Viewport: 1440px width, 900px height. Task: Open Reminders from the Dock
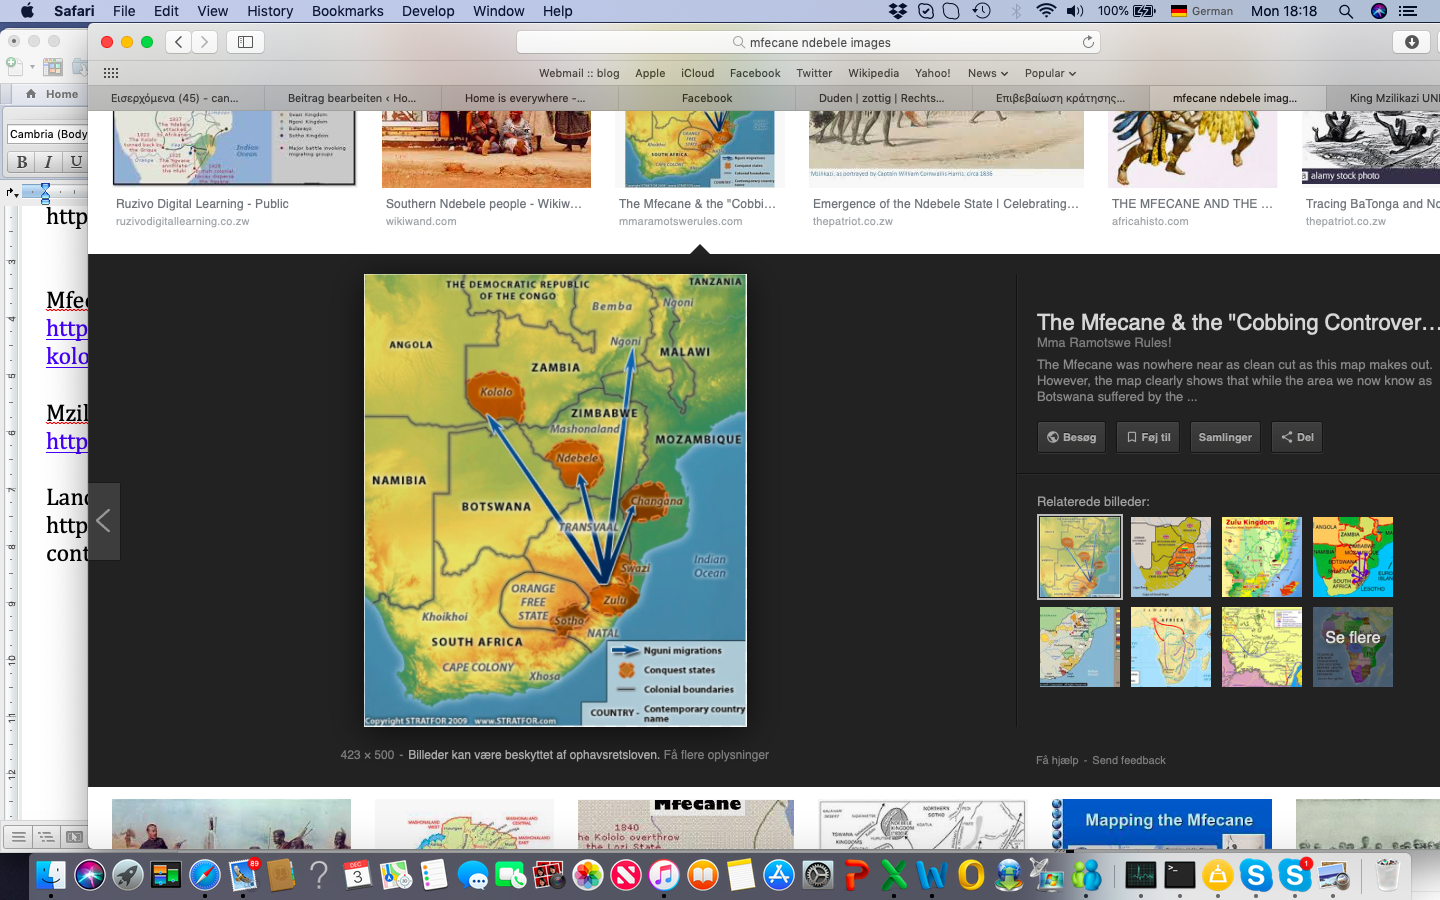(x=434, y=875)
